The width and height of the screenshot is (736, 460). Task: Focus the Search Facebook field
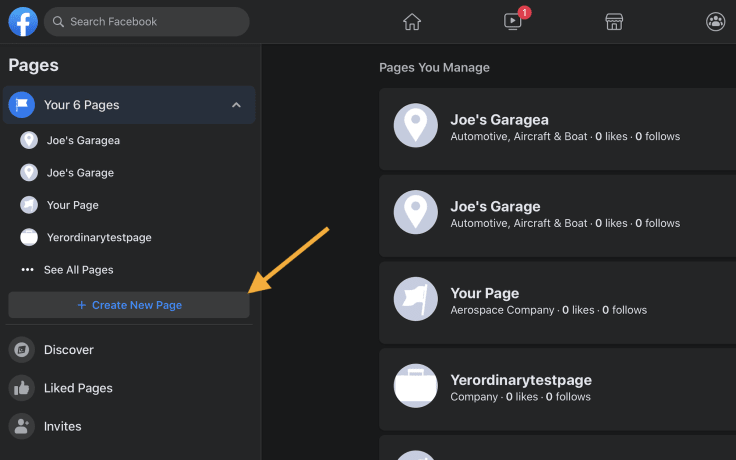[146, 22]
